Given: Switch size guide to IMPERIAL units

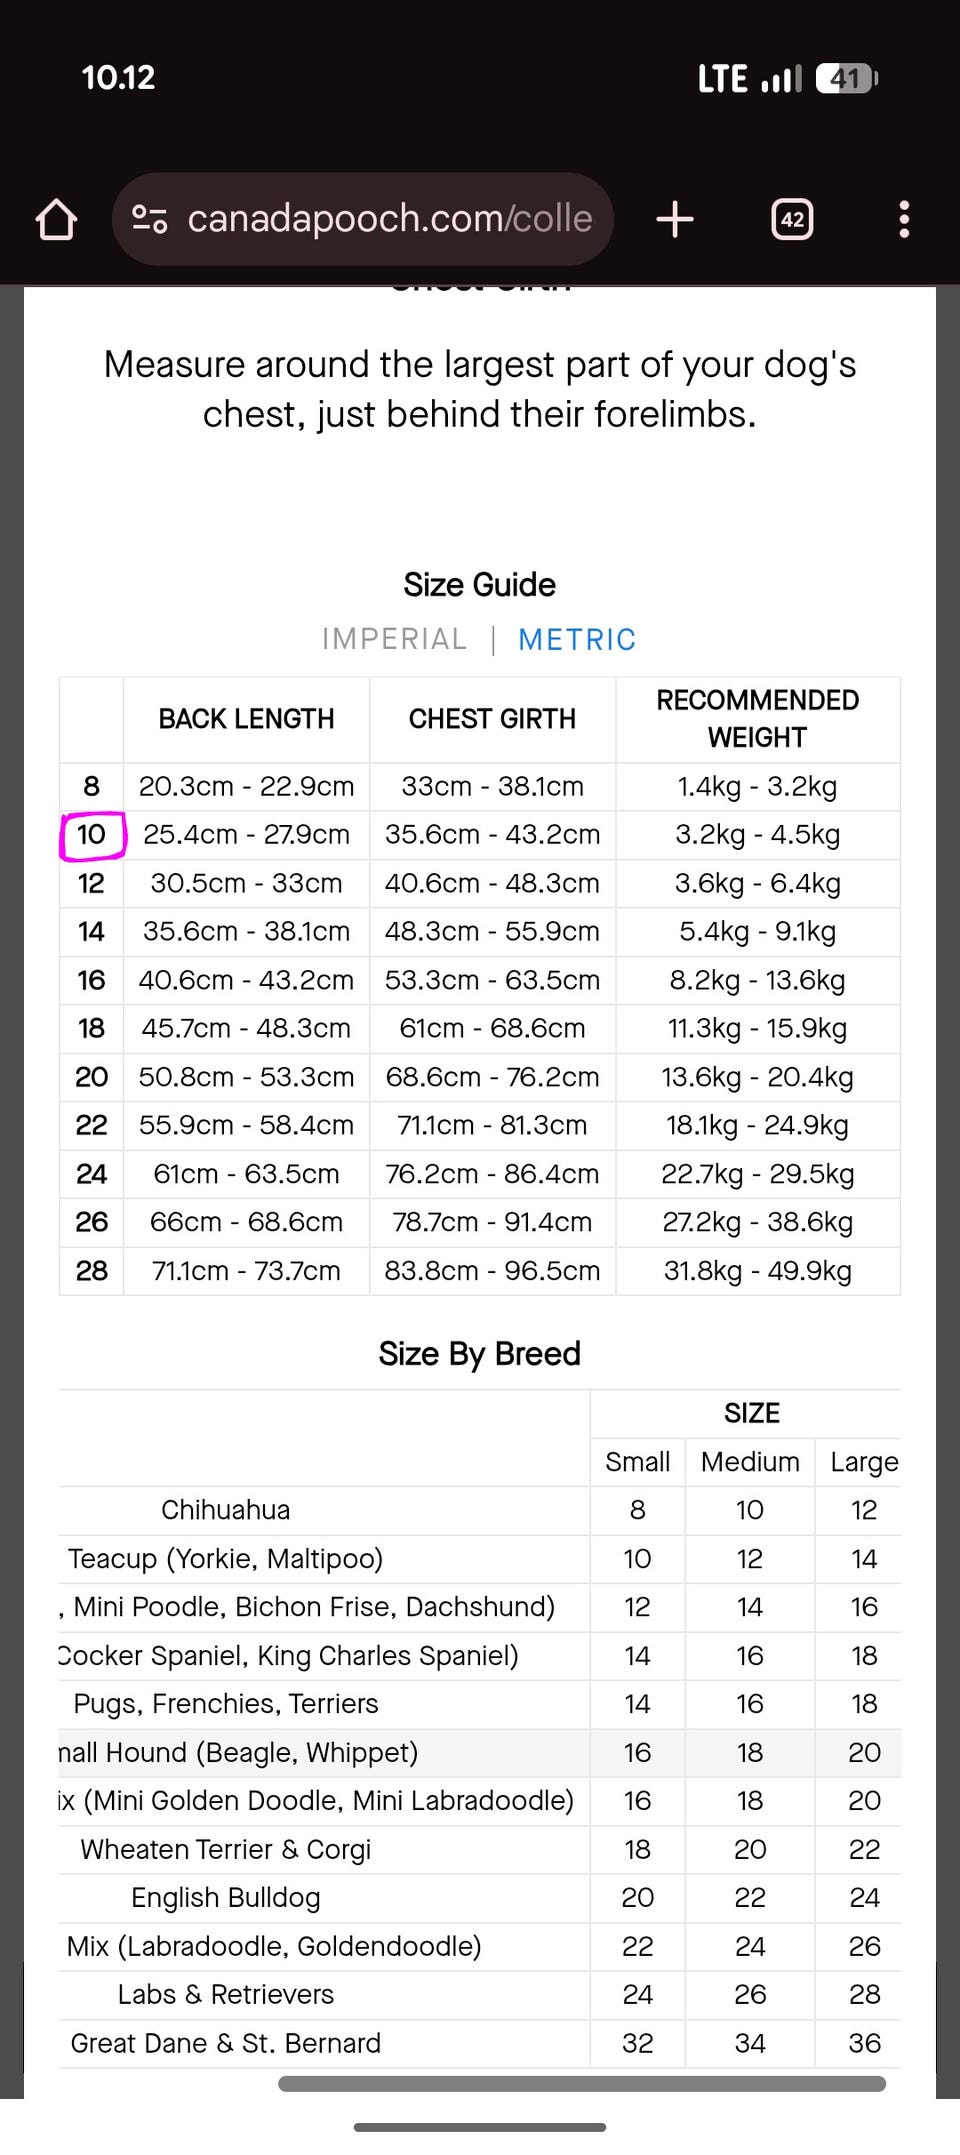Looking at the screenshot, I should pyautogui.click(x=394, y=639).
